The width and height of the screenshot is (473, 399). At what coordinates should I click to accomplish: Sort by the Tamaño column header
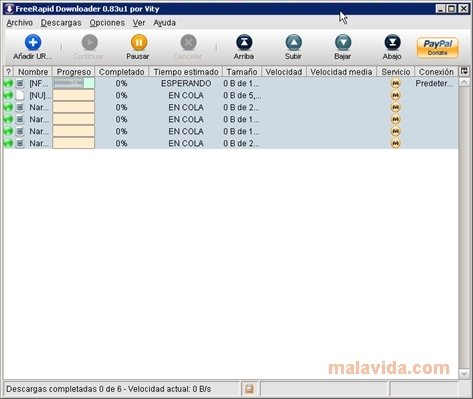point(242,72)
